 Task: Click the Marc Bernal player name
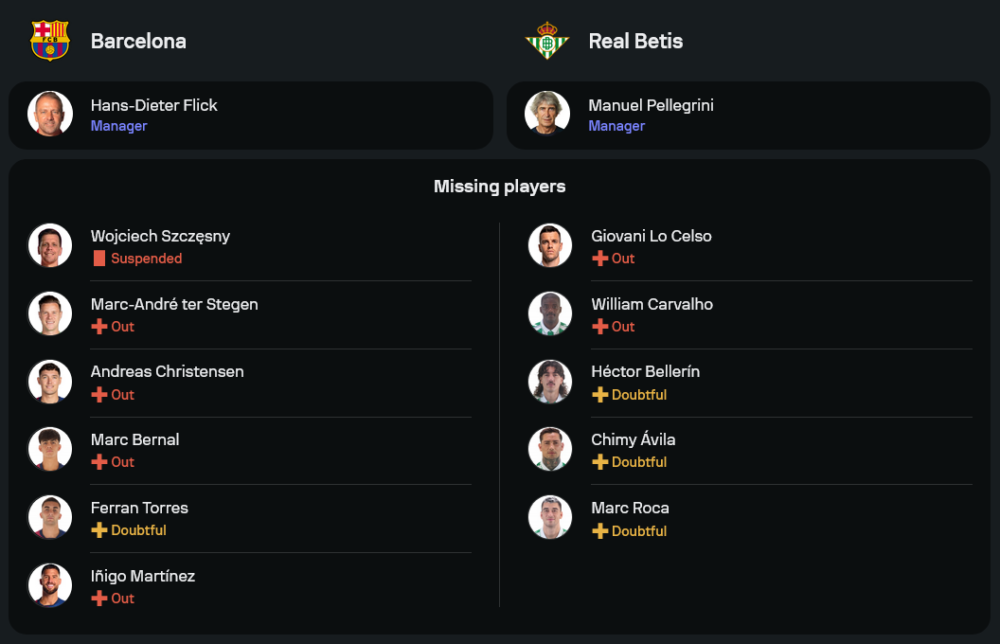click(135, 440)
